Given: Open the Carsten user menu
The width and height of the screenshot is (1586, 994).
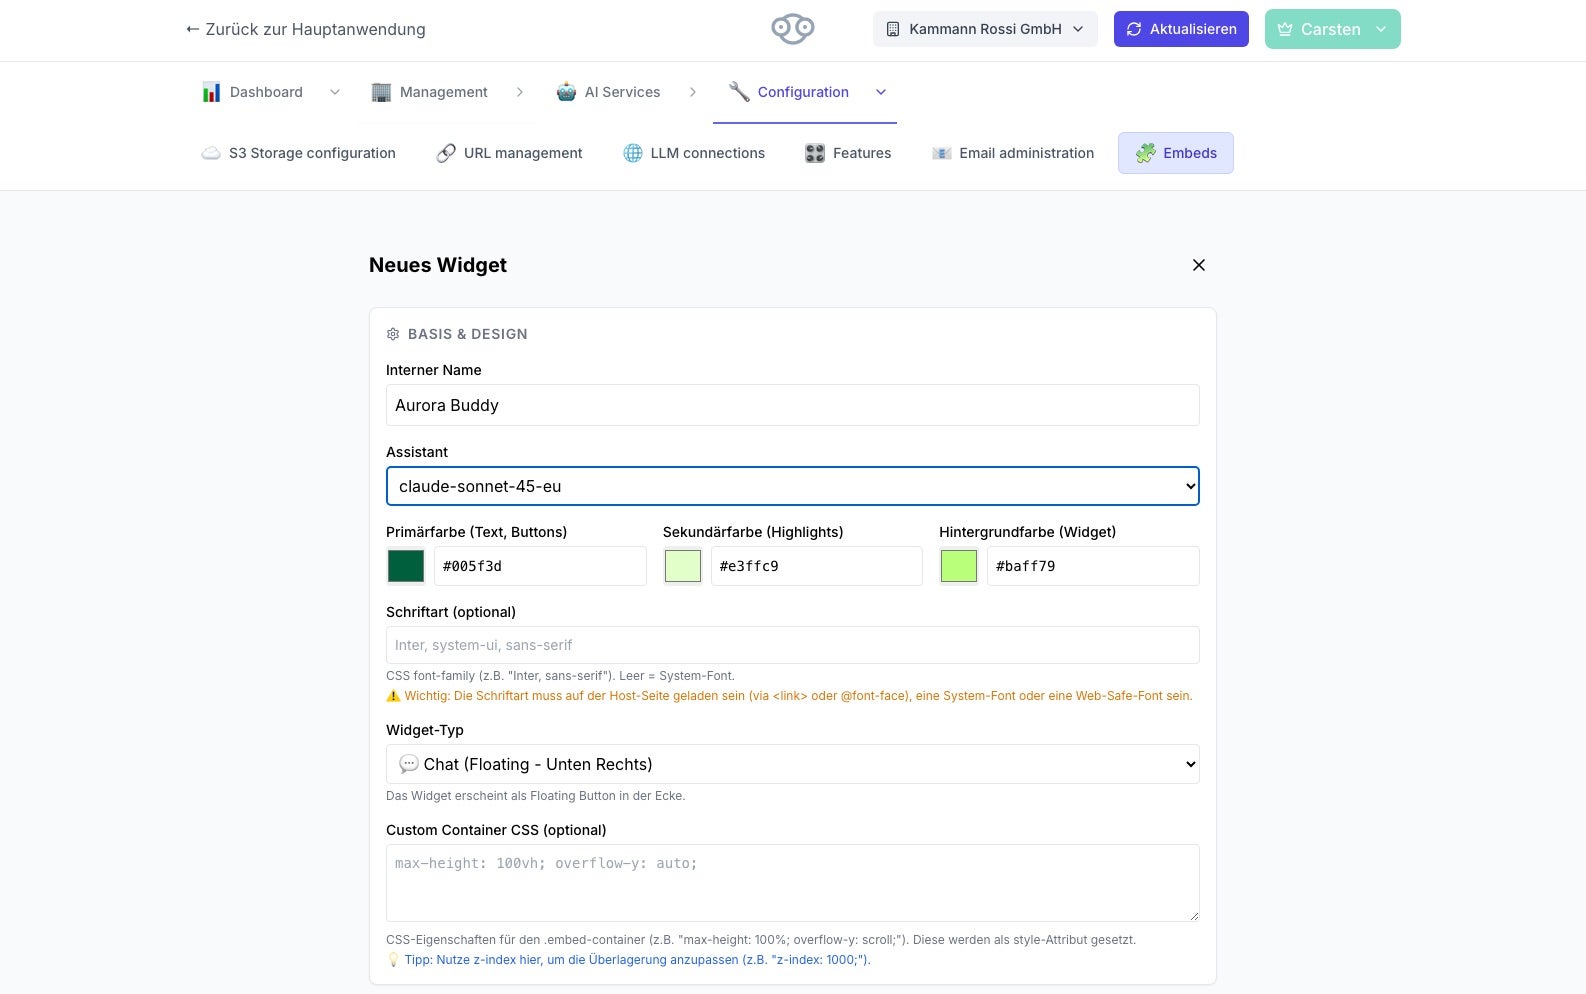Looking at the screenshot, I should 1332,29.
